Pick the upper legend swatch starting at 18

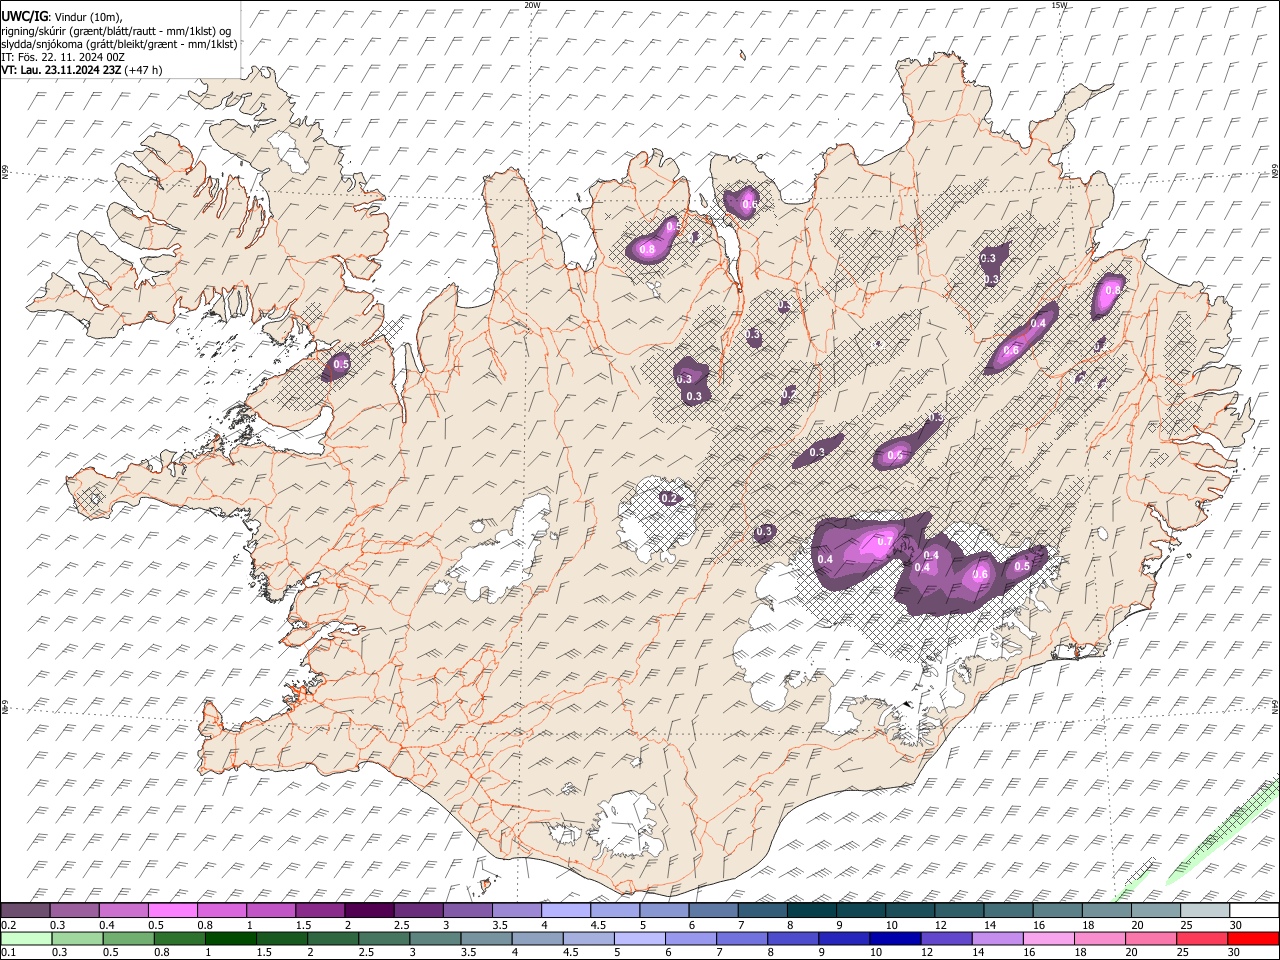tap(1106, 910)
